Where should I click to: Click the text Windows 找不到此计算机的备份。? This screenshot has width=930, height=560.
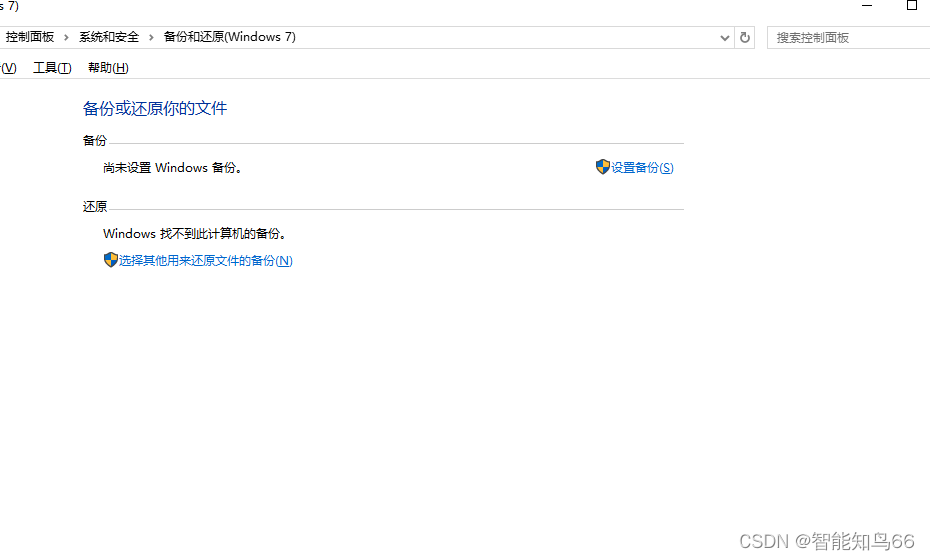pos(195,234)
